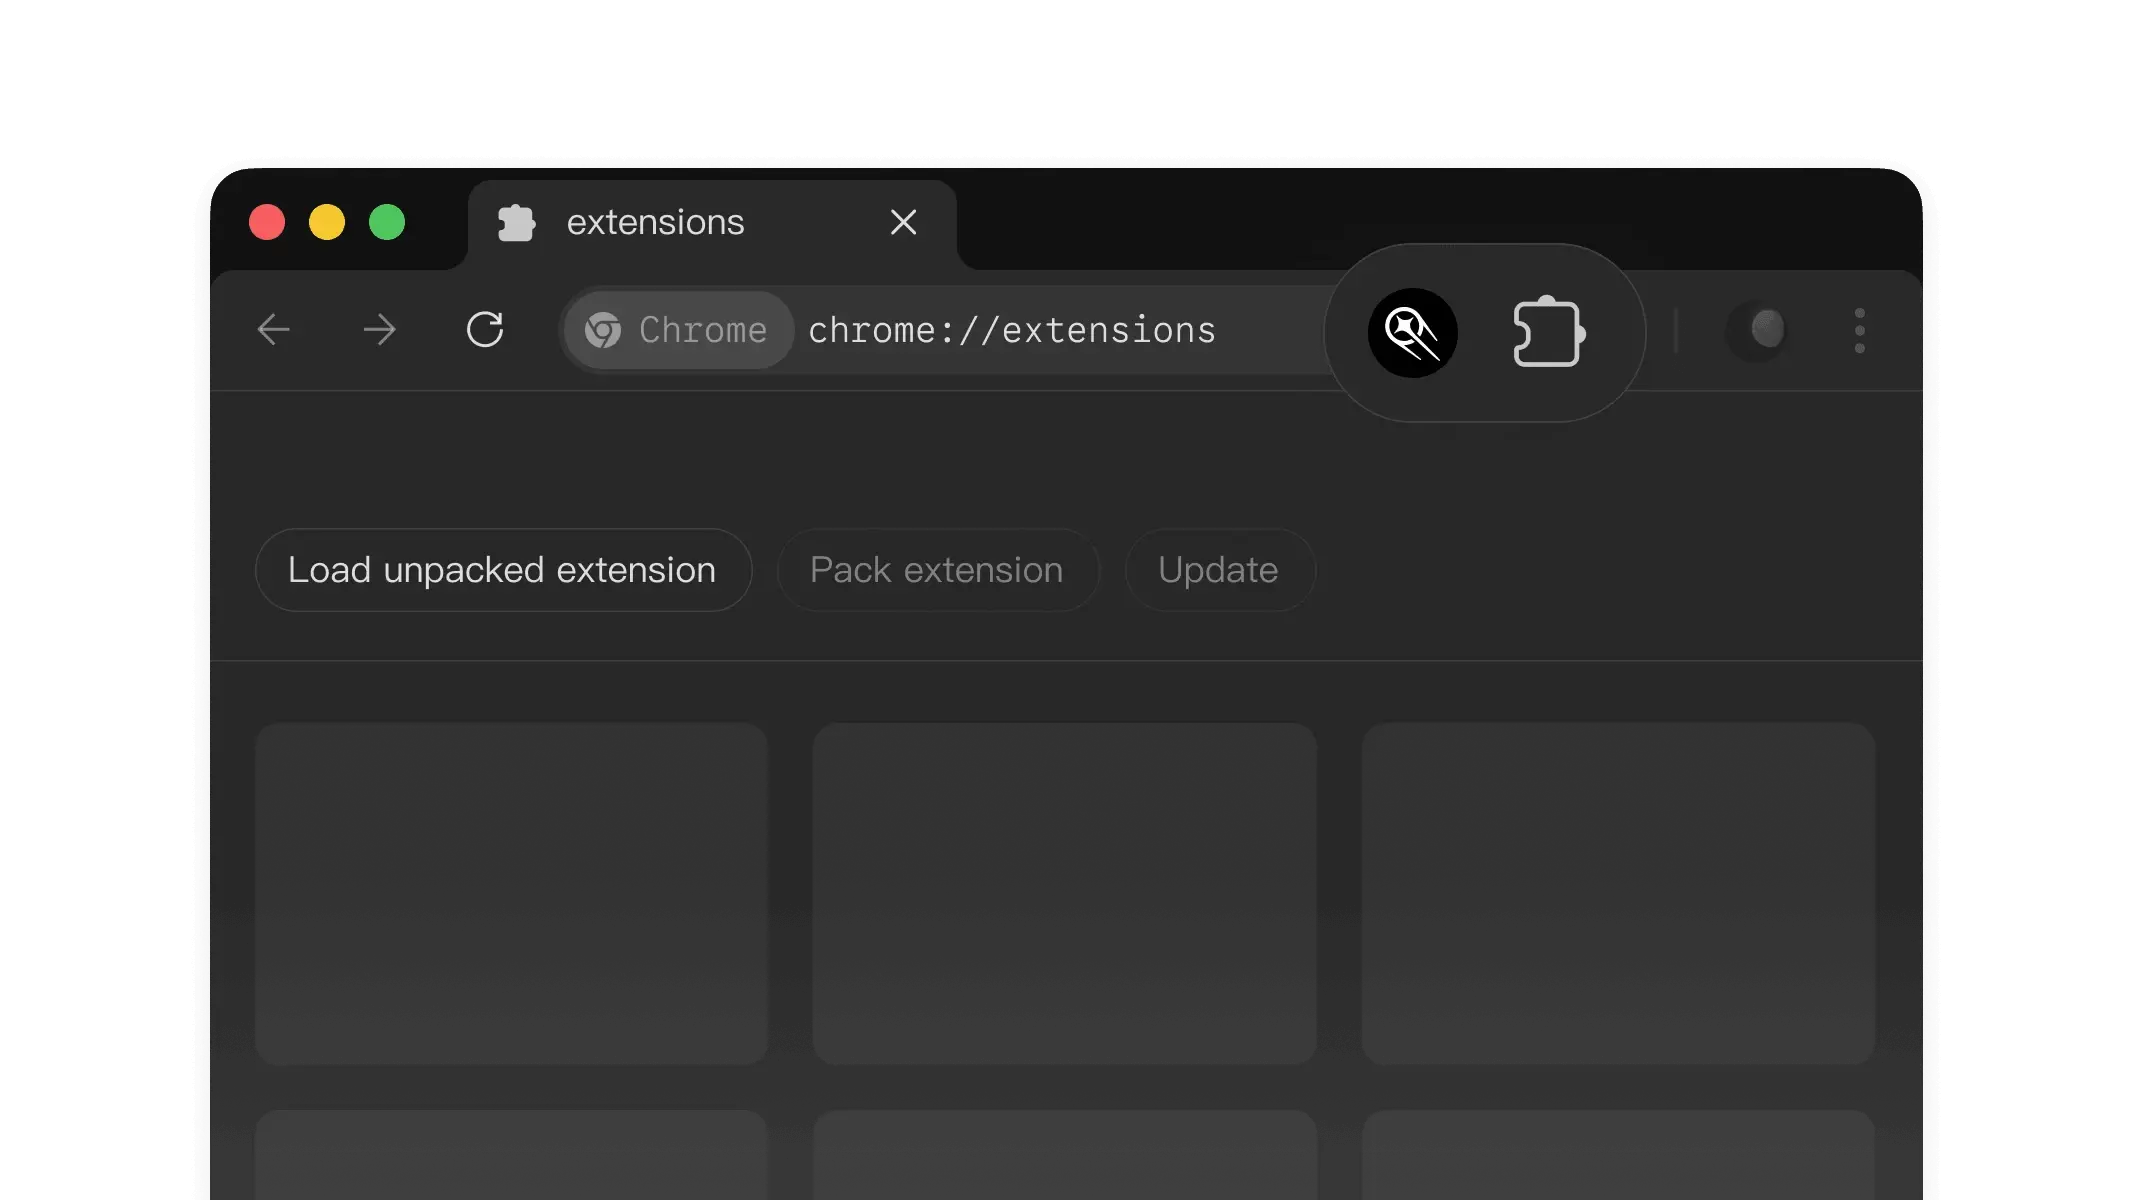Select the extensions tab
Screen dimensions: 2133x1200
coord(712,224)
